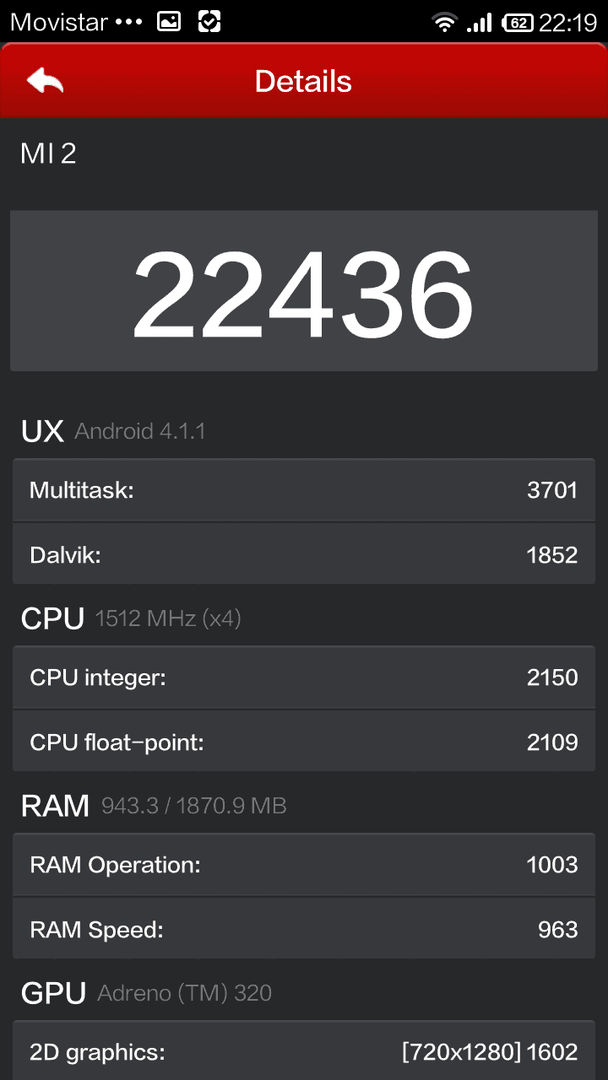Tap the battery level indicator
Image resolution: width=608 pixels, height=1080 pixels.
click(x=518, y=23)
